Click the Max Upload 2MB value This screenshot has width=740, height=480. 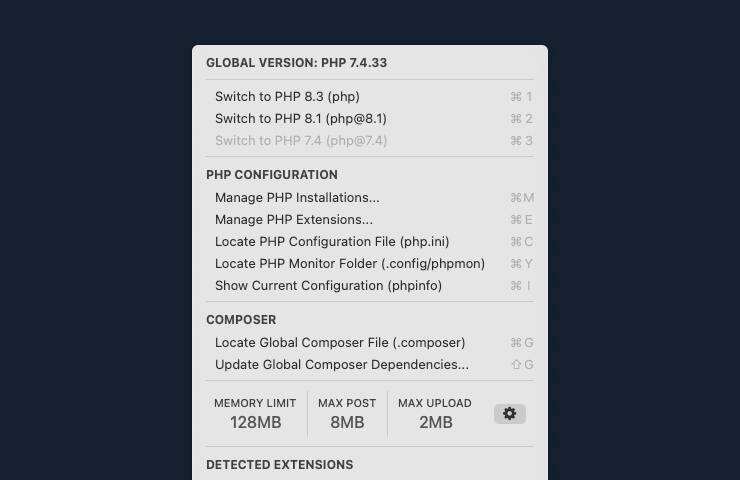tap(435, 422)
